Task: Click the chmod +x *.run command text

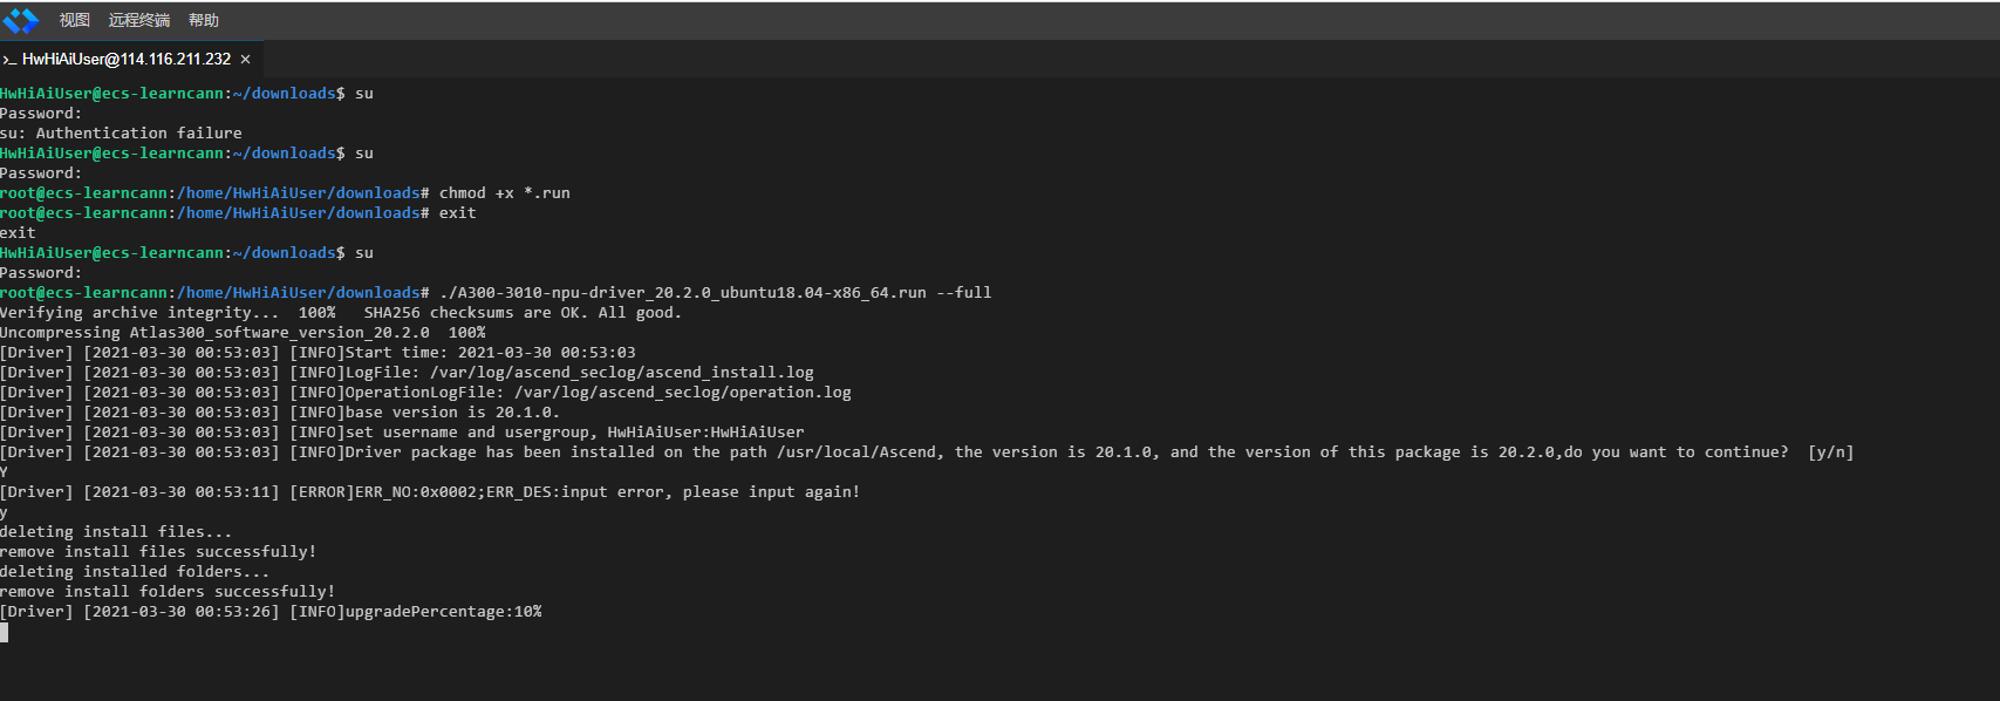Action: coord(504,193)
